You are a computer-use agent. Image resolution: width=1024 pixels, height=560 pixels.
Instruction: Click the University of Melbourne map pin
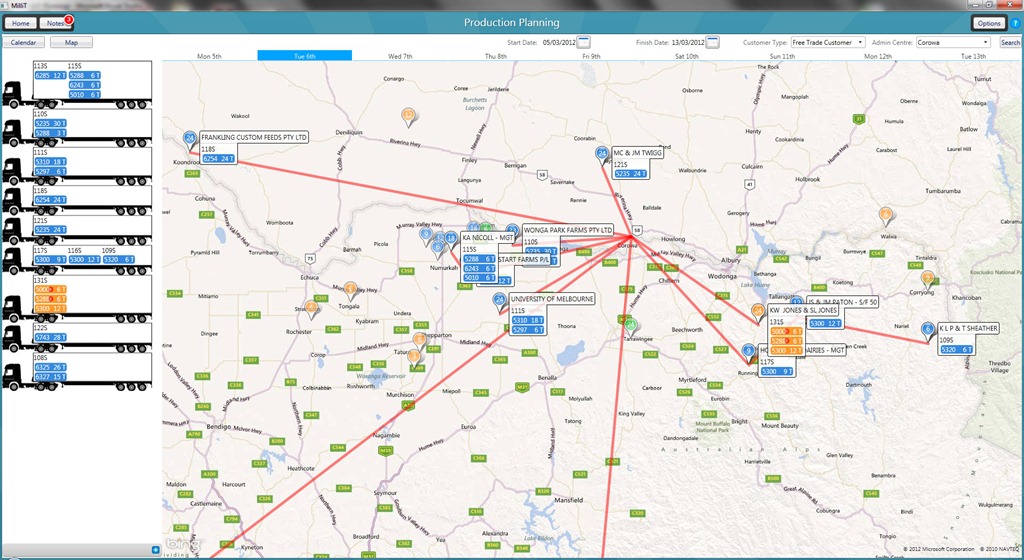click(x=499, y=300)
